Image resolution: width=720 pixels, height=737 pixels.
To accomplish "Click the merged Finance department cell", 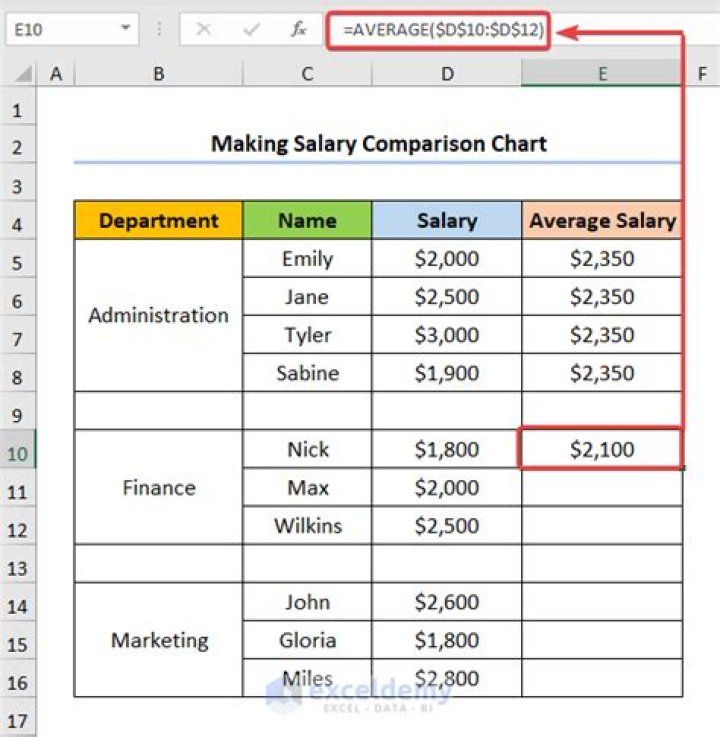I will pyautogui.click(x=158, y=488).
